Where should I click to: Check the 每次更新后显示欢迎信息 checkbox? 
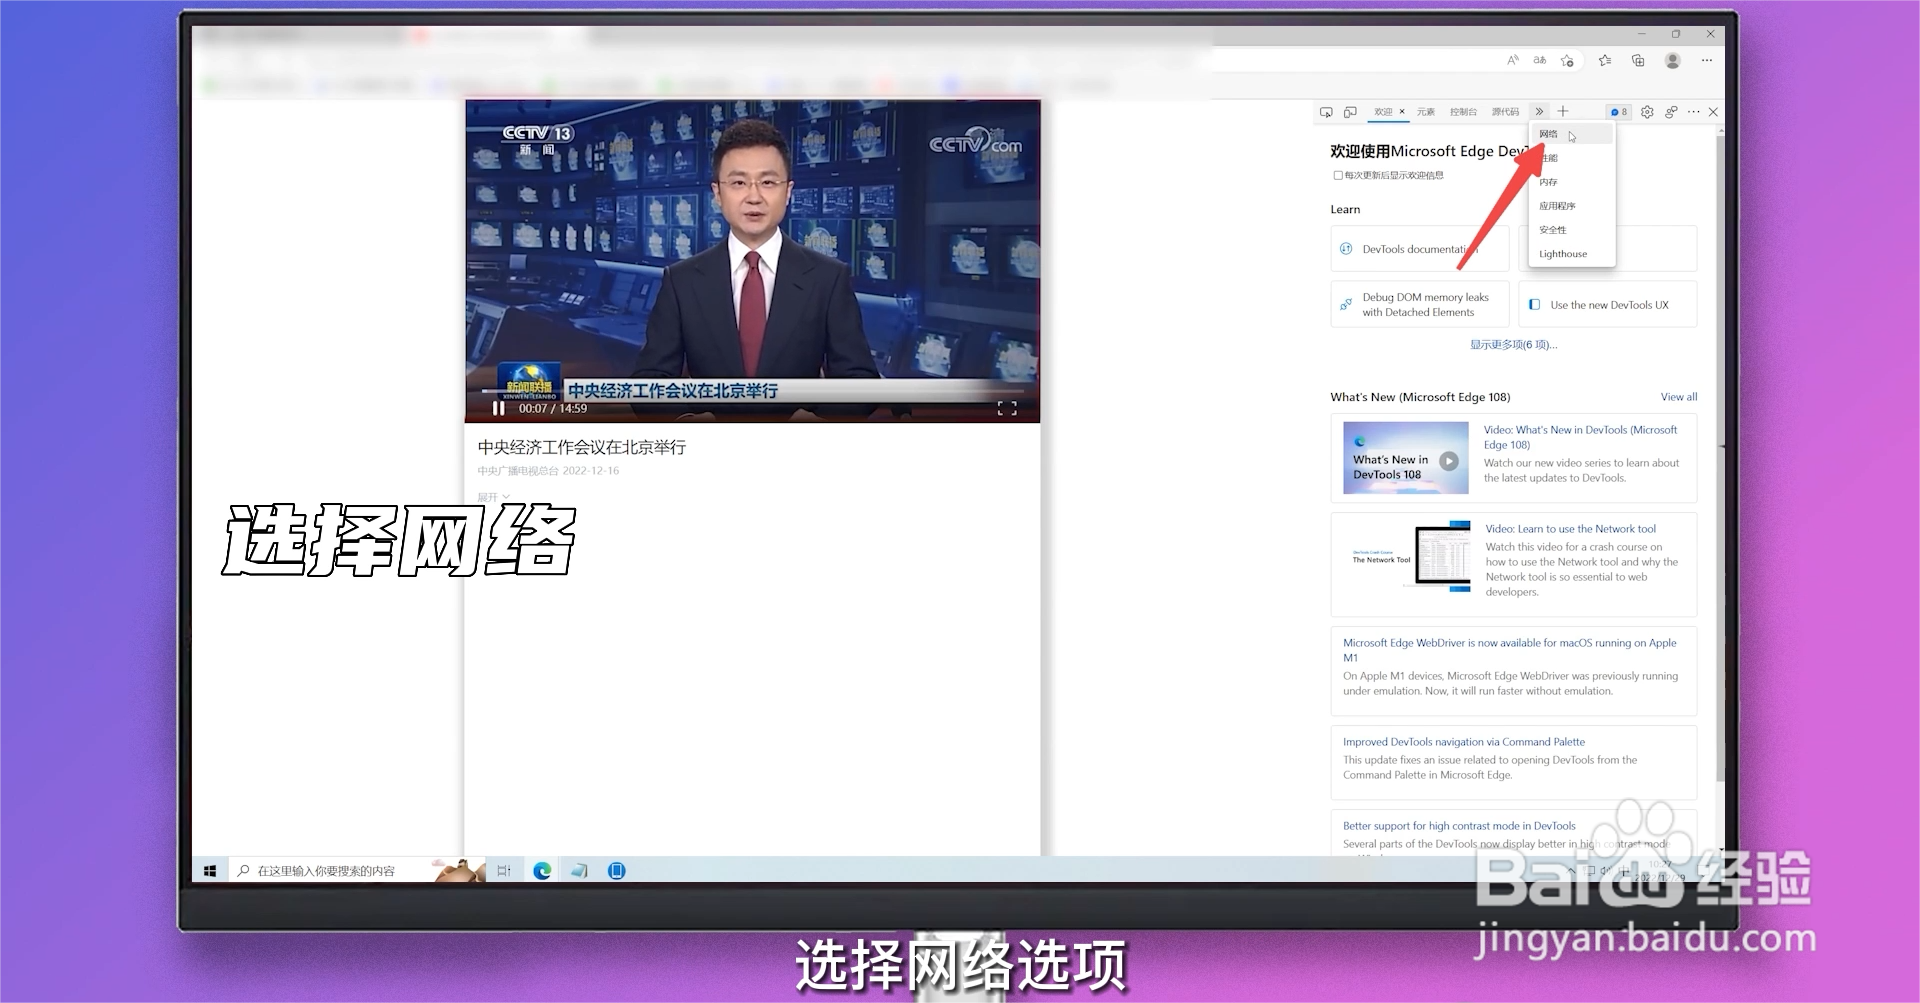[1338, 175]
